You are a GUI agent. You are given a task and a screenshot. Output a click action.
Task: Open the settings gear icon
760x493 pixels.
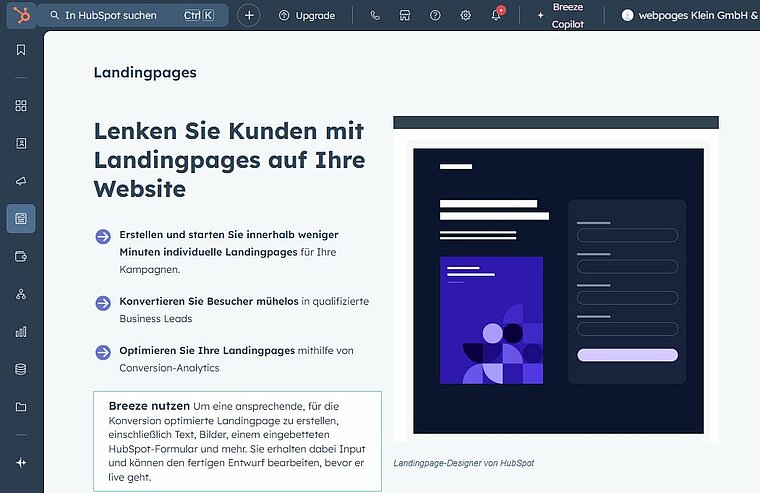(x=465, y=16)
